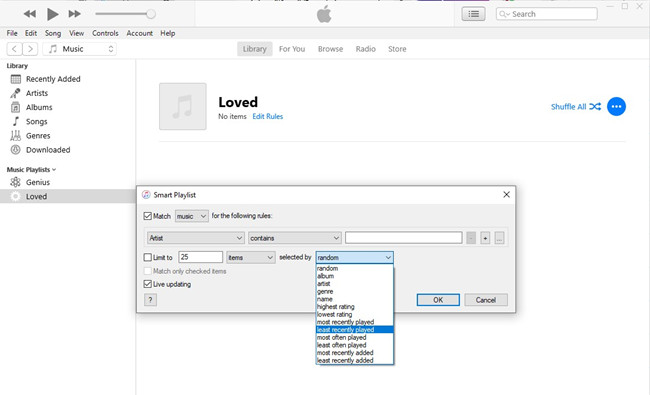Choose most recently played option
650x395 pixels.
click(354, 322)
